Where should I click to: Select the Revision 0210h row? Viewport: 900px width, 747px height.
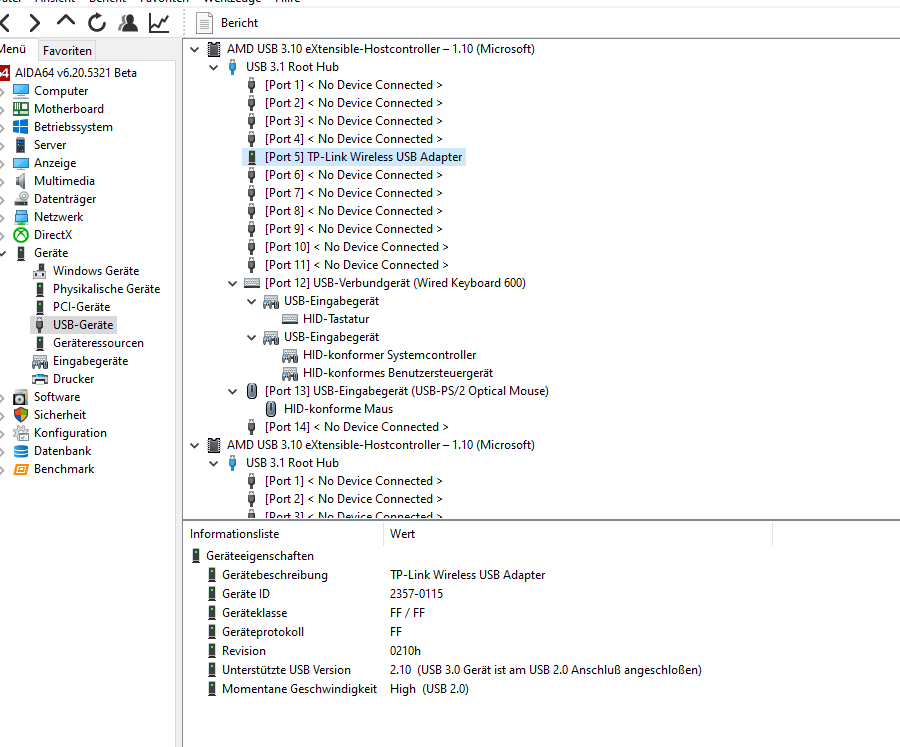click(x=321, y=651)
